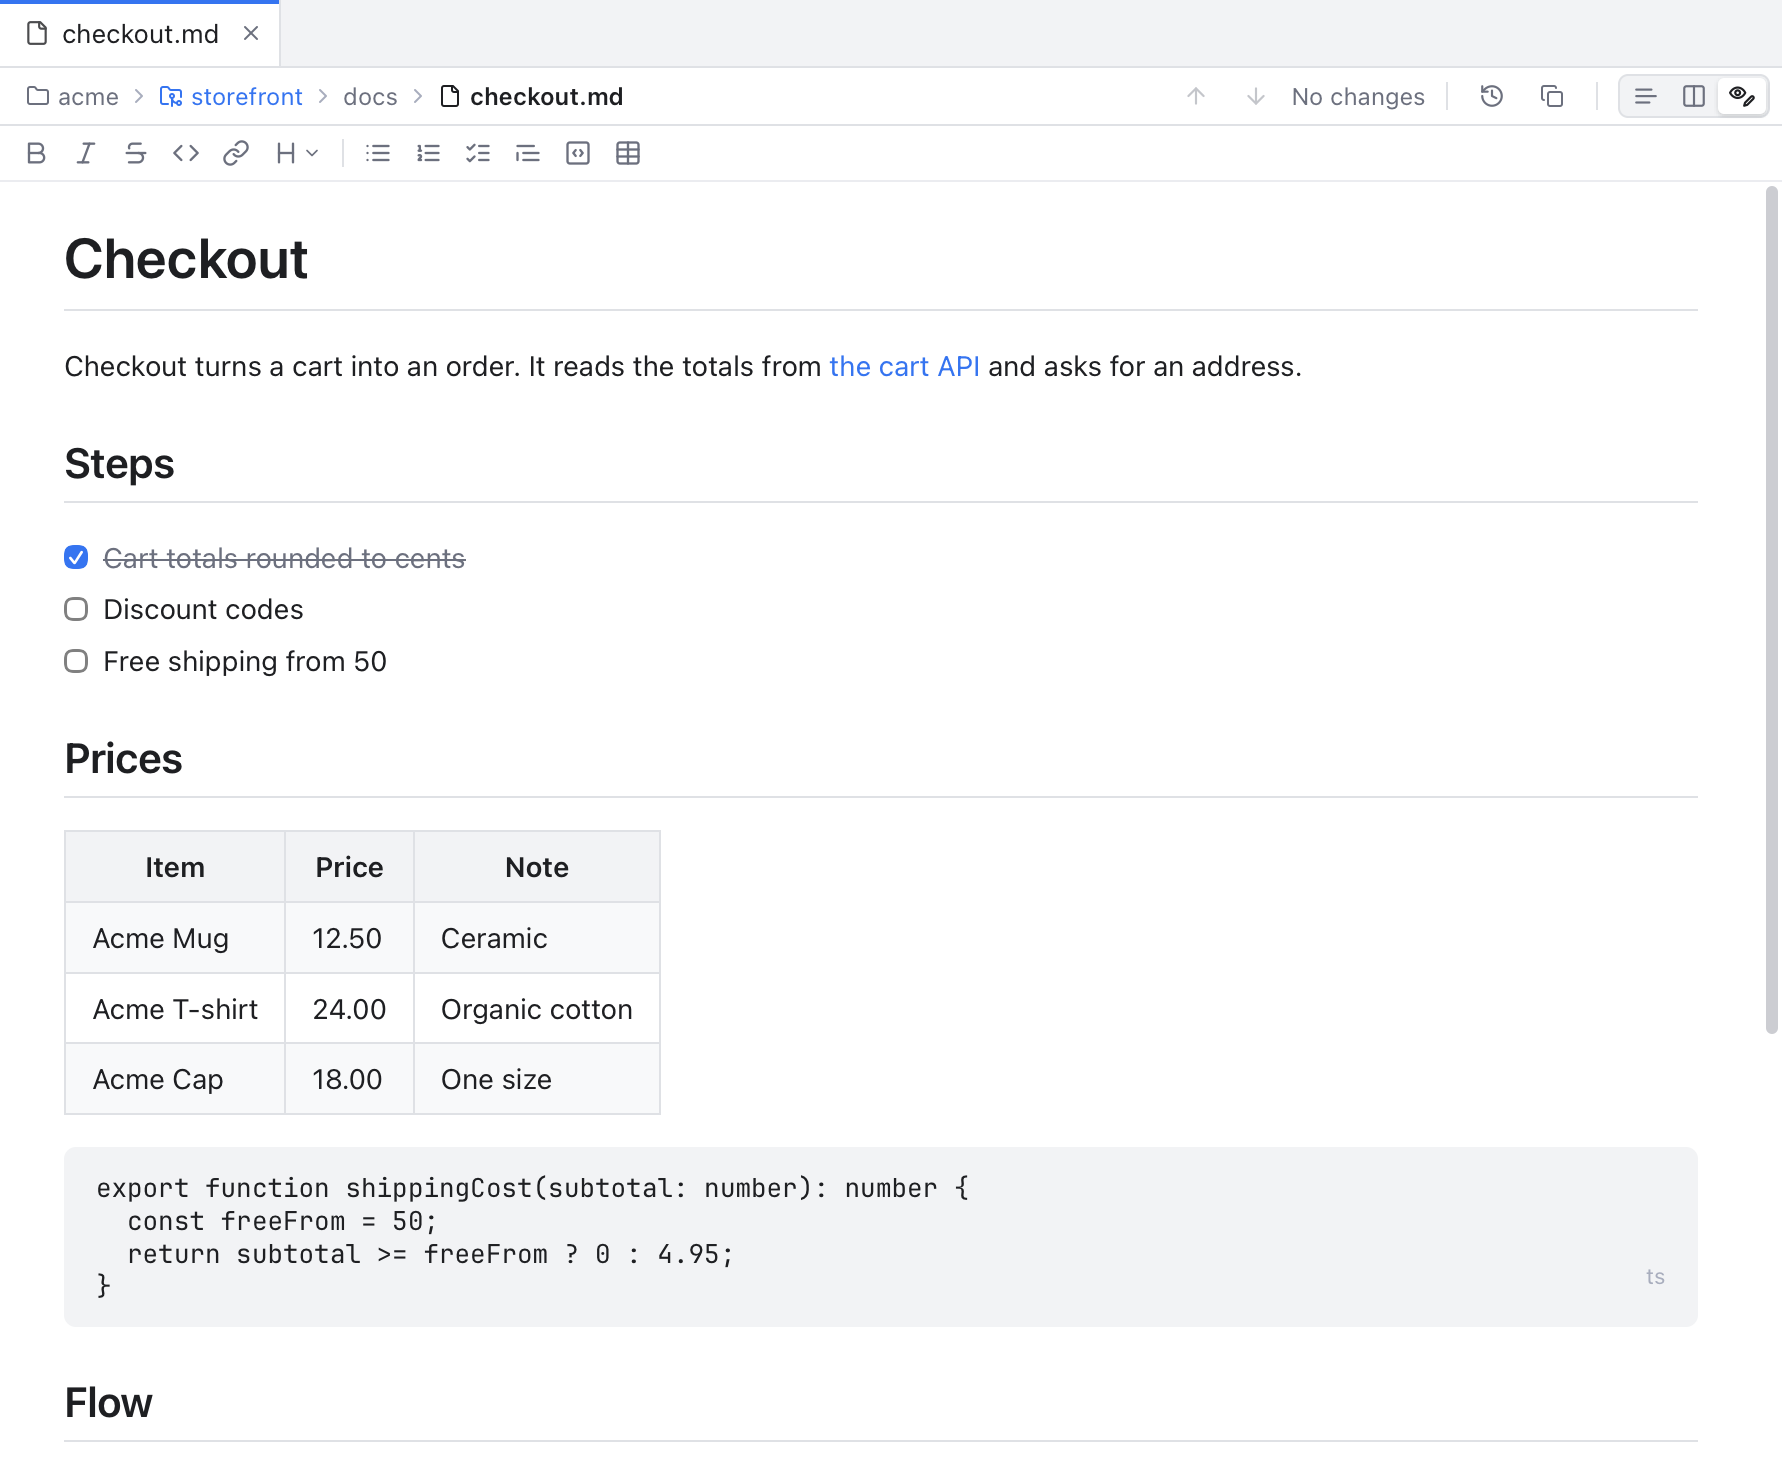This screenshot has width=1782, height=1468.
Task: Open 'the cart API' link
Action: [x=904, y=367]
